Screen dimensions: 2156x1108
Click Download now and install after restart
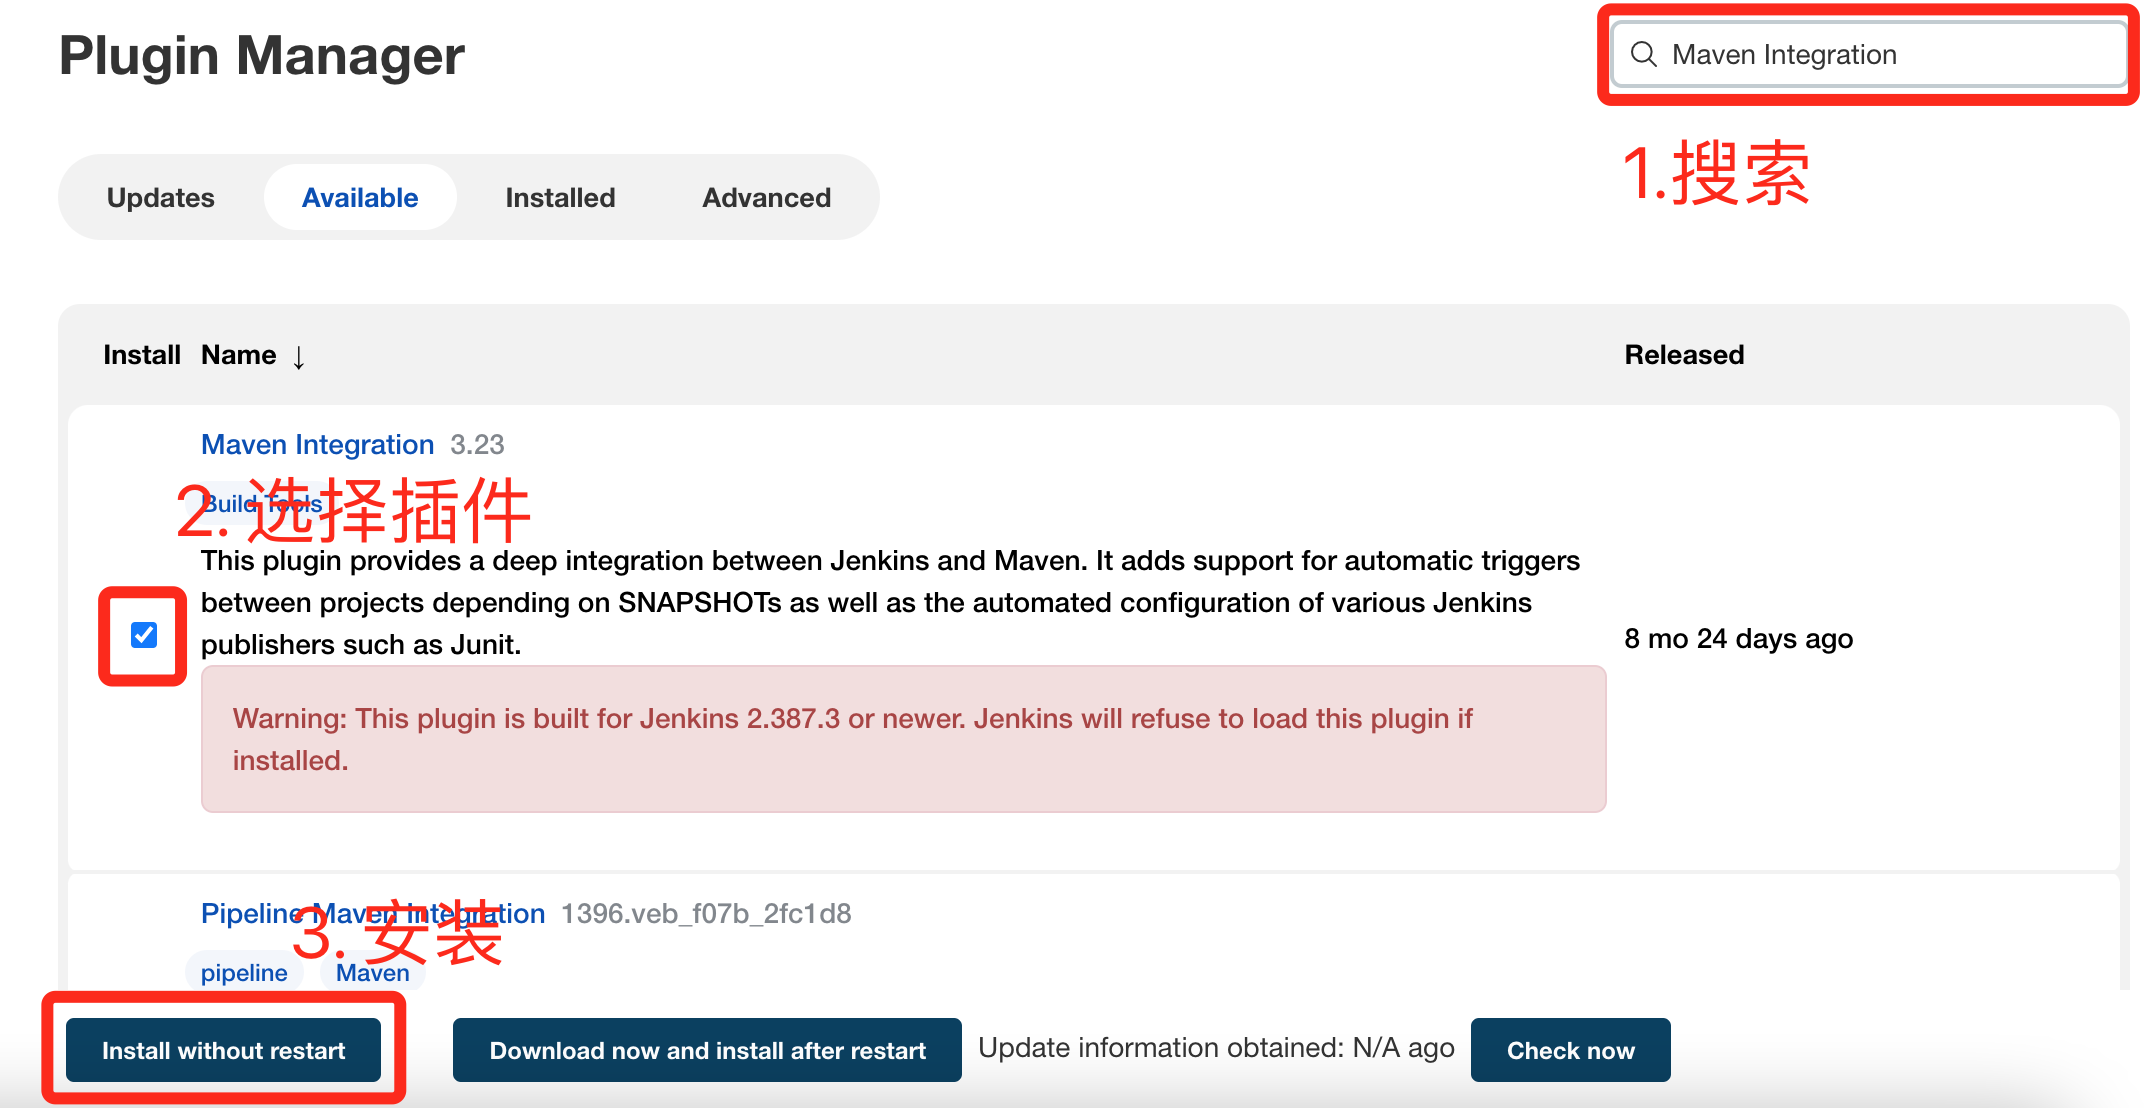tap(707, 1050)
